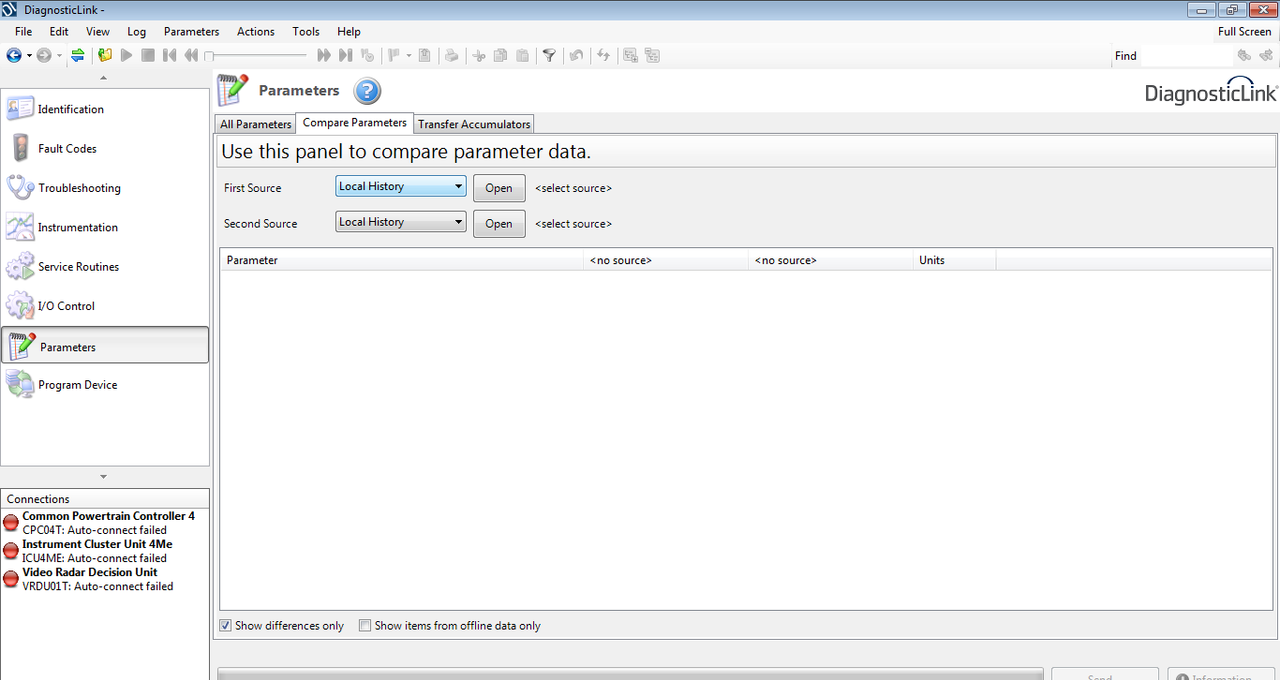Click the Units column header
1280x680 pixels.
[x=955, y=260]
